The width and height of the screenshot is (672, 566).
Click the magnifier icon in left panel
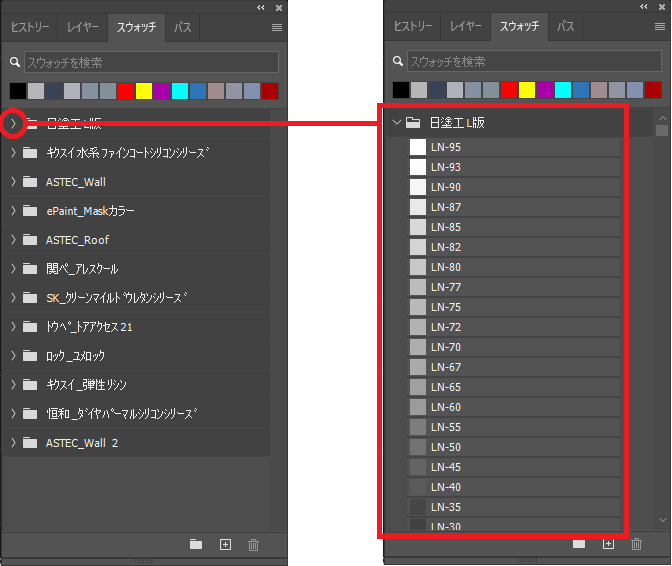click(x=15, y=62)
